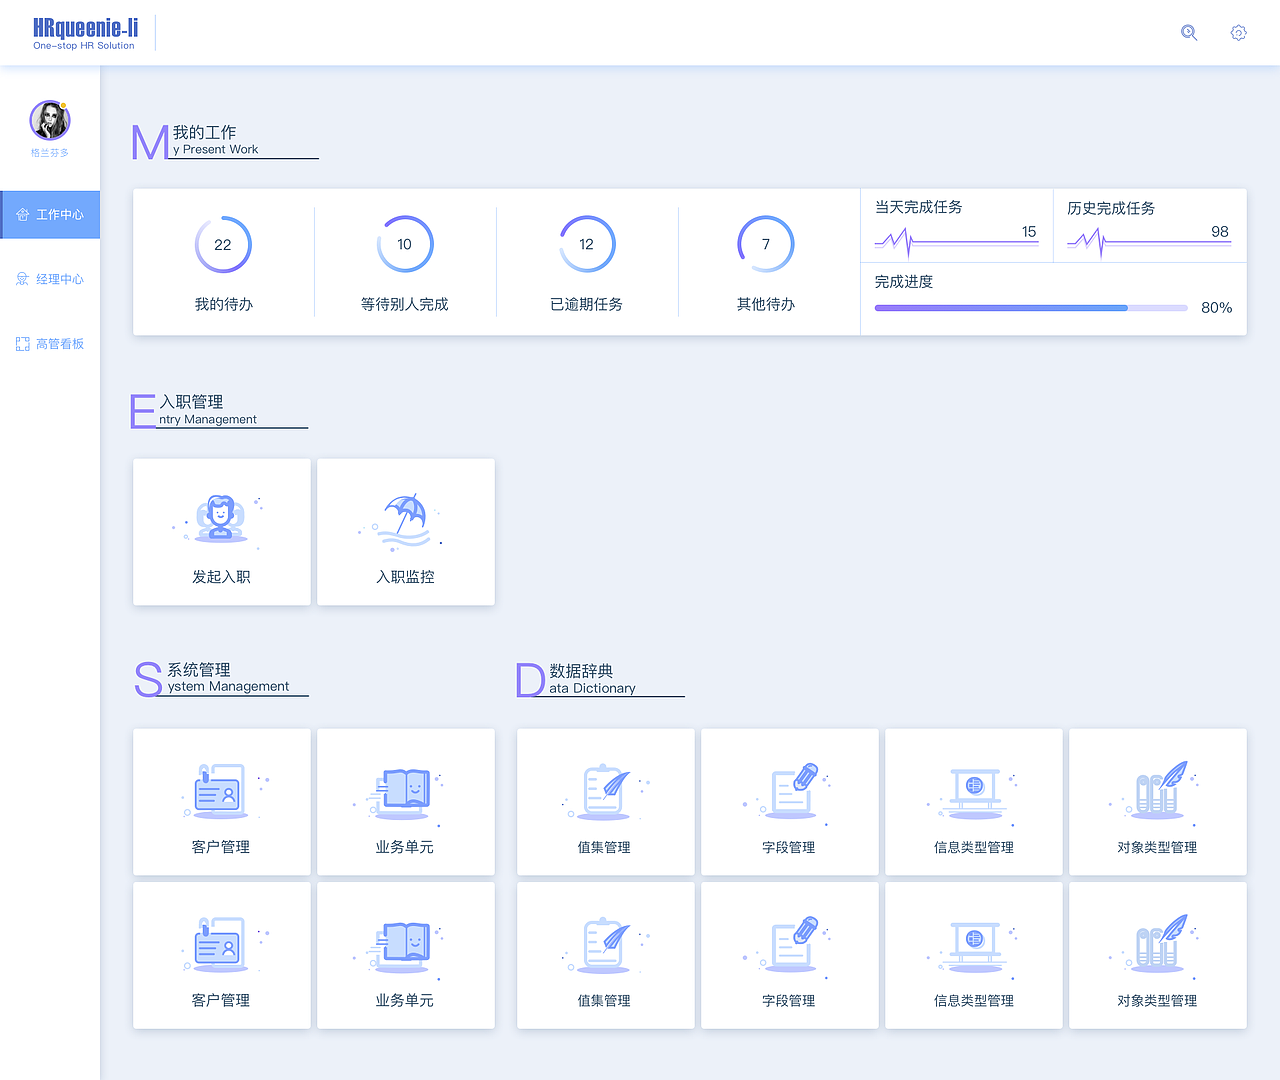
Task: Click the 历史完成任务 title
Action: click(x=1111, y=208)
